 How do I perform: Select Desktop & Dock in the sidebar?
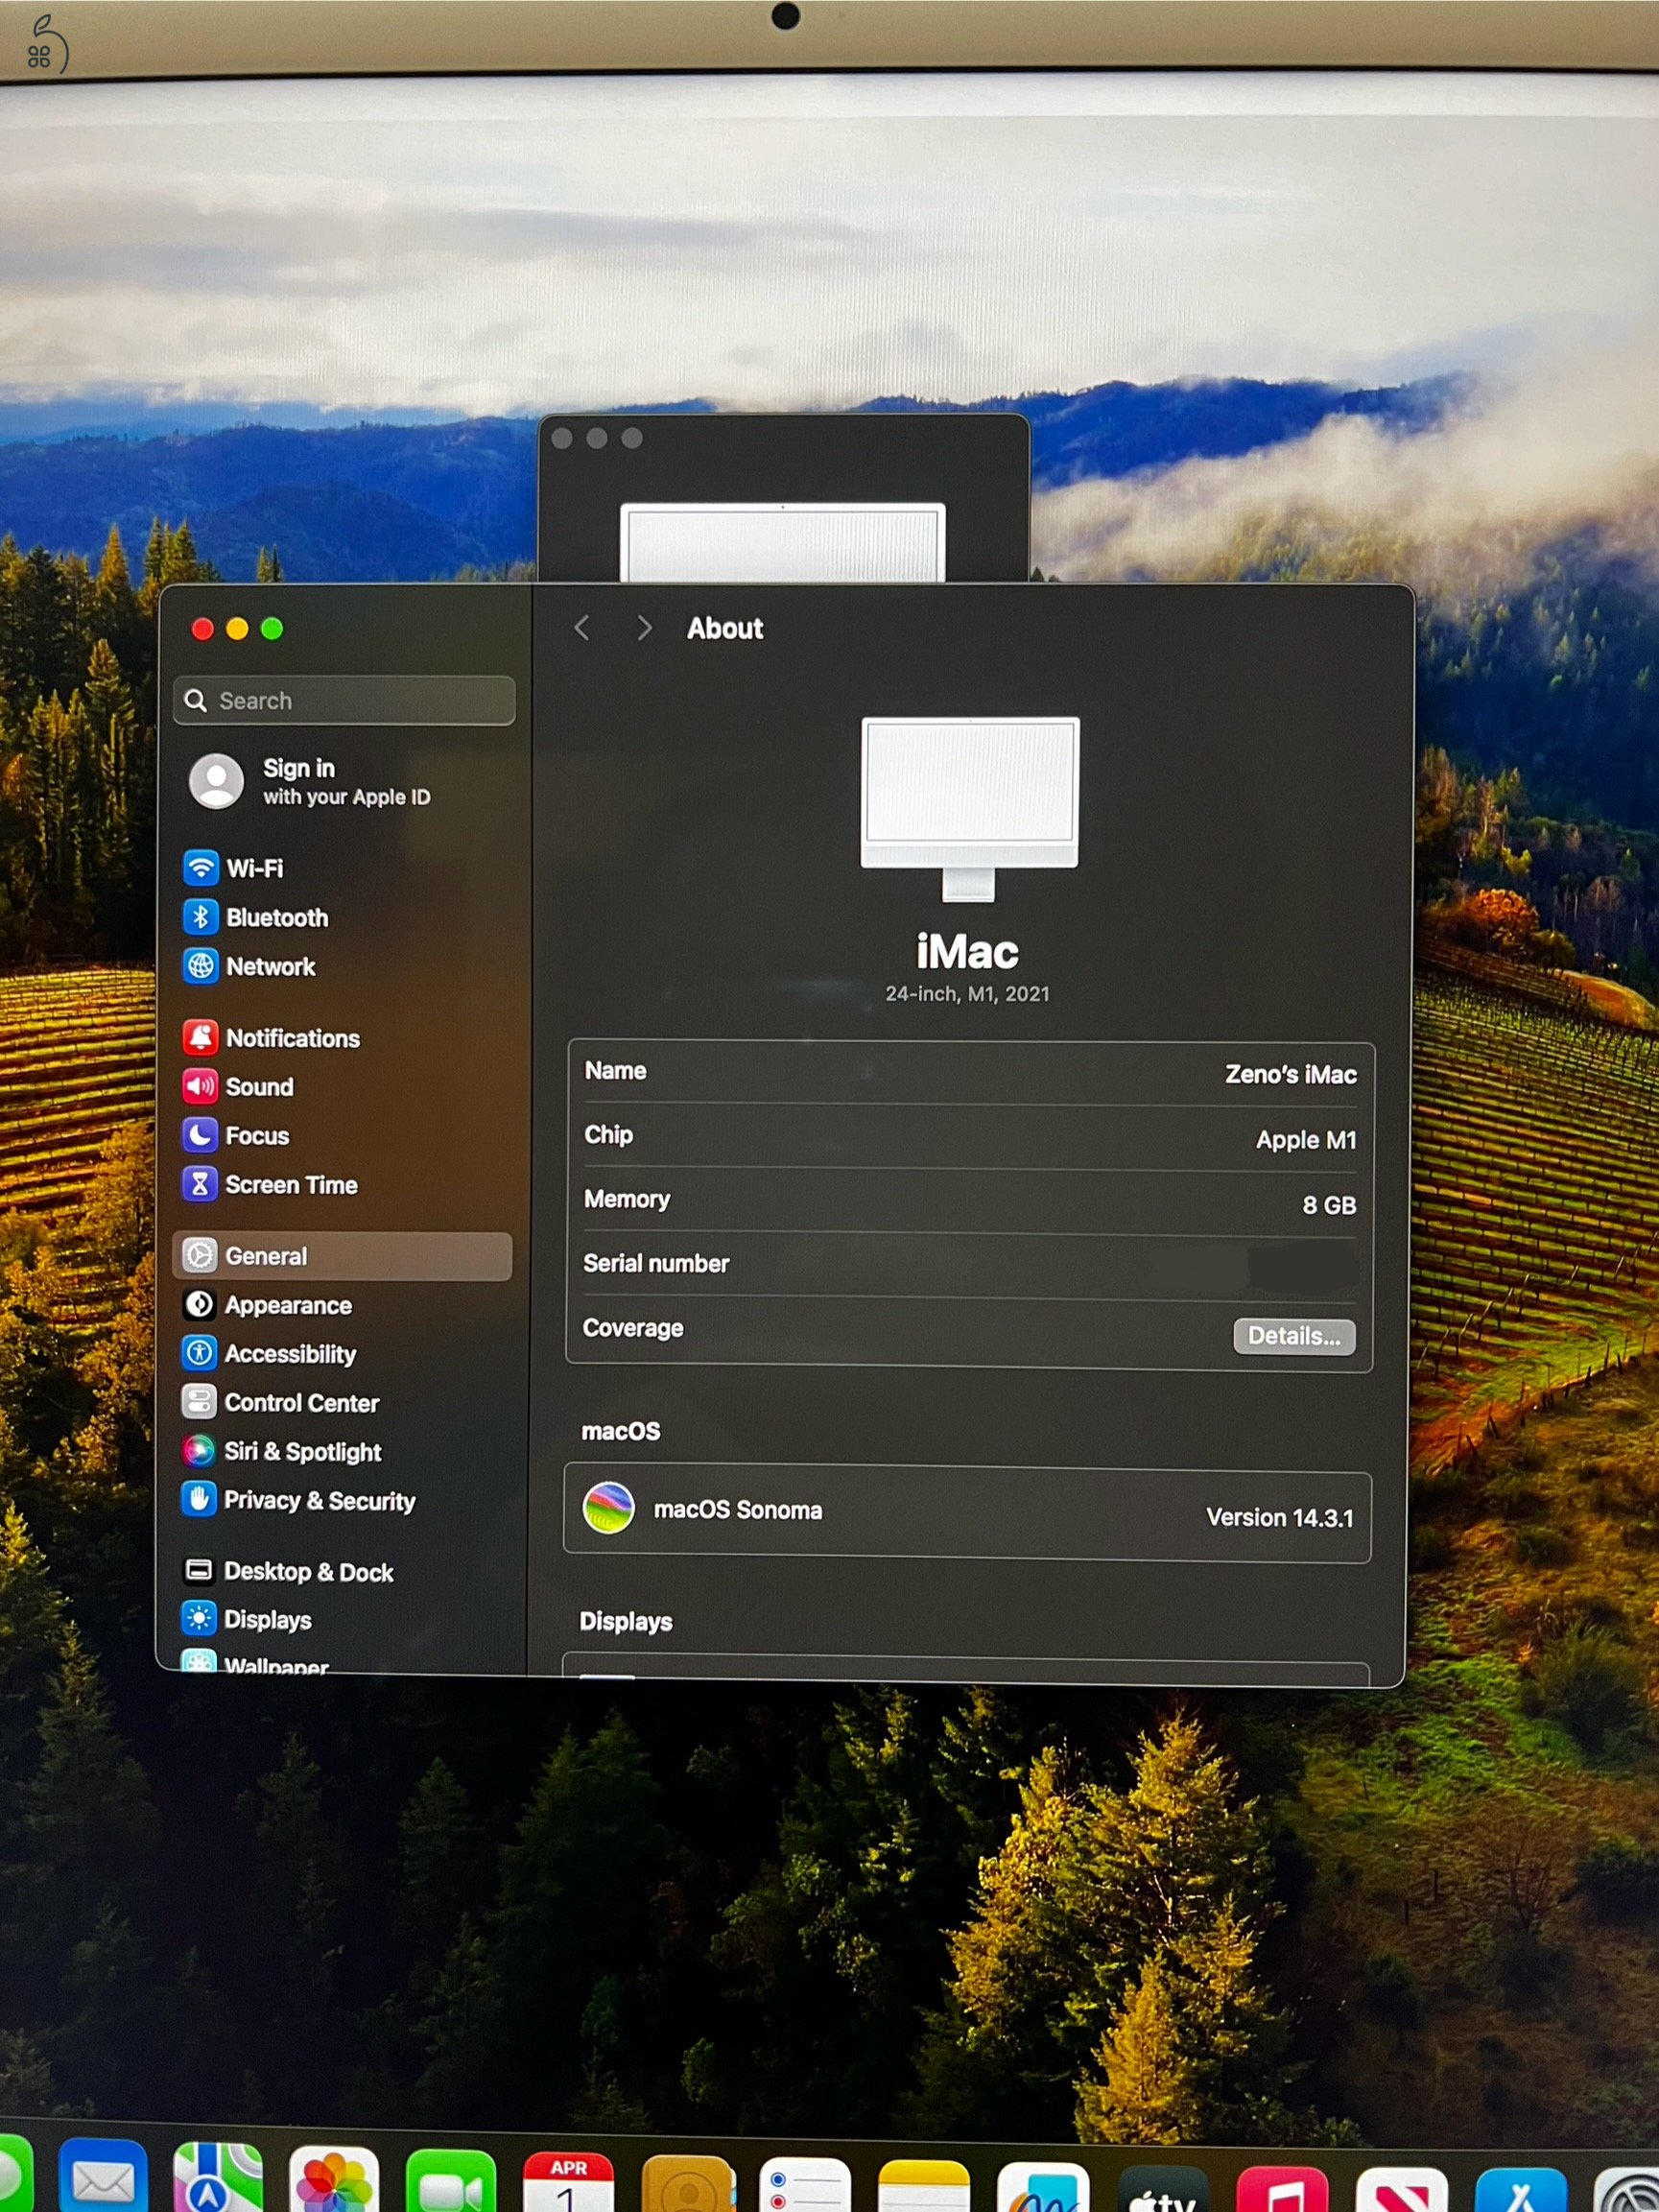click(289, 1571)
